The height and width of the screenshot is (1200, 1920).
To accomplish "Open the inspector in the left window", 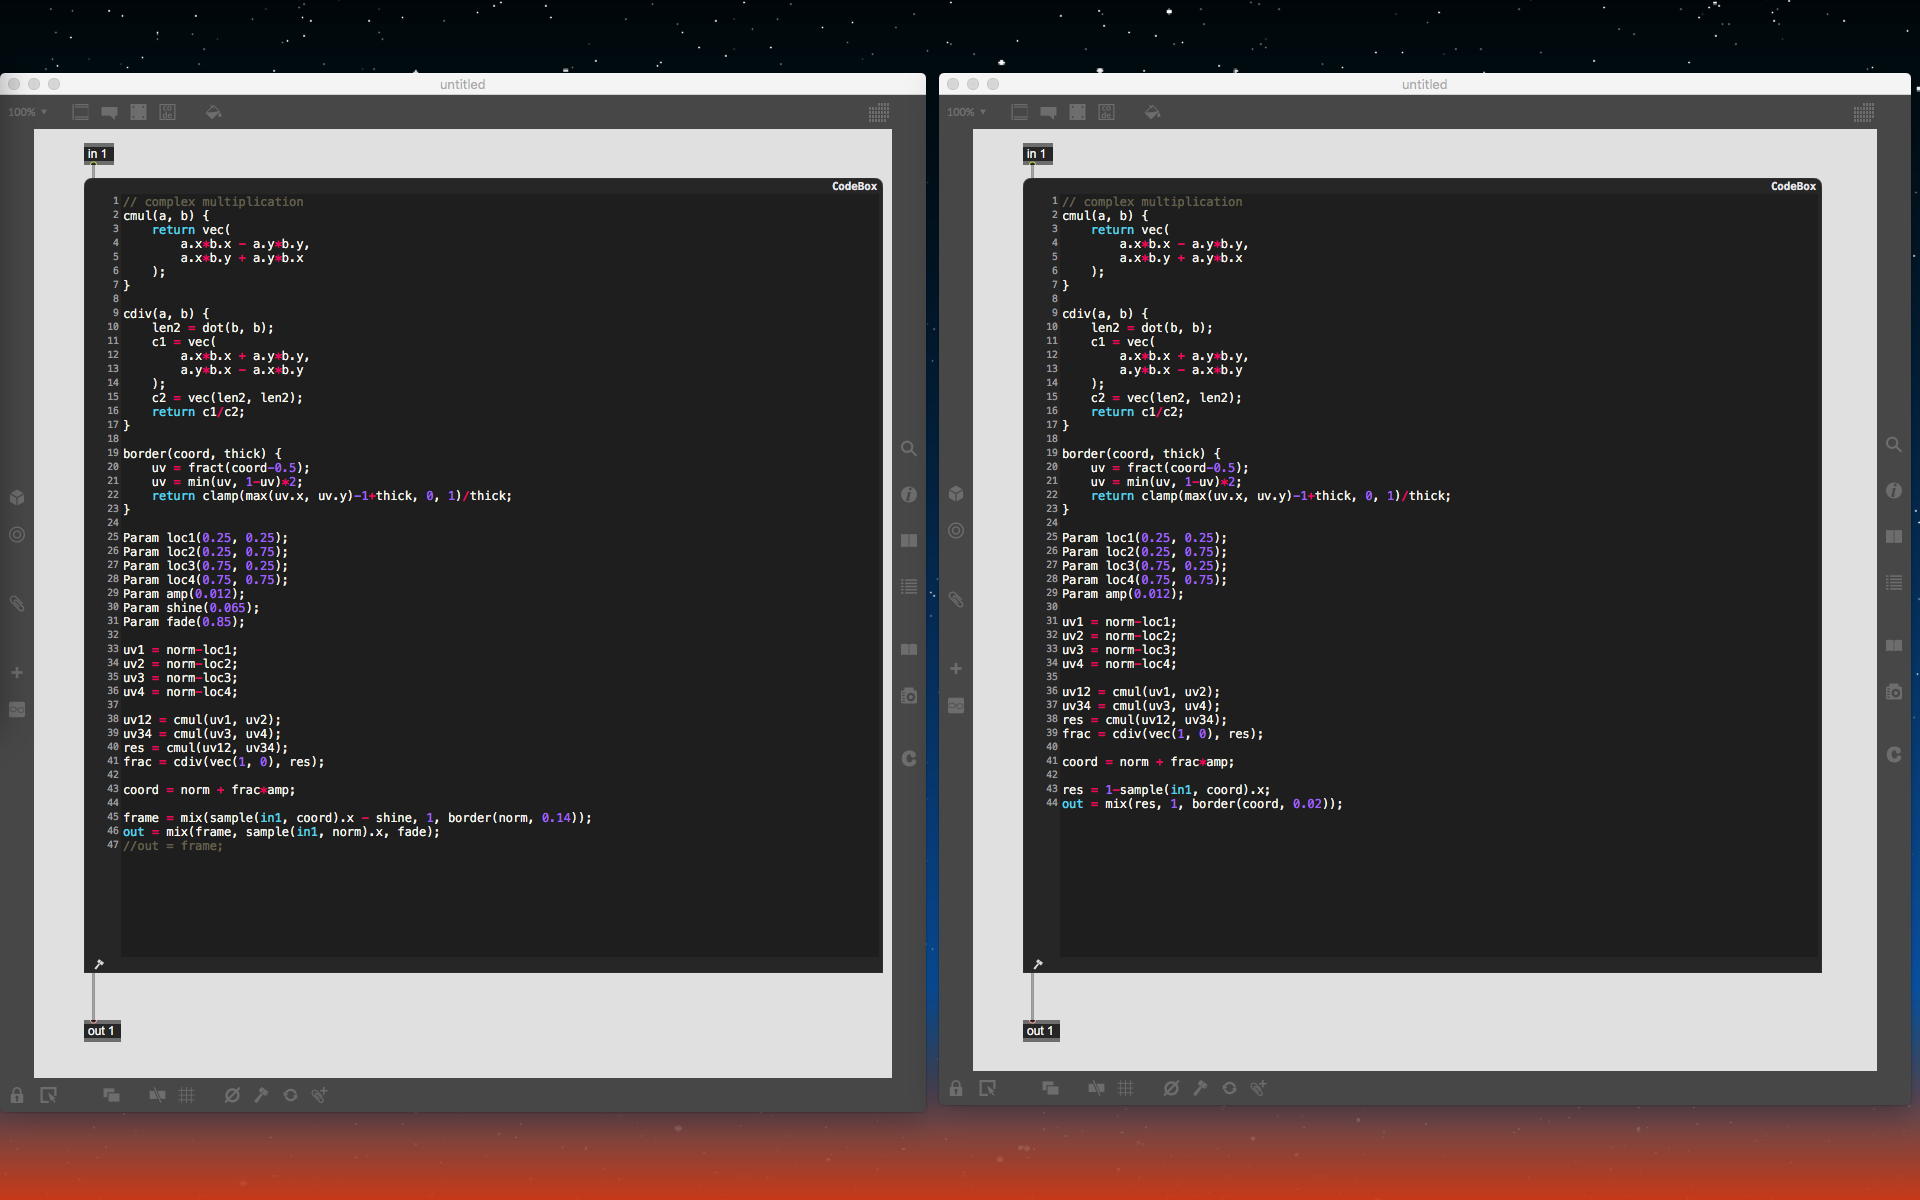I will point(908,495).
